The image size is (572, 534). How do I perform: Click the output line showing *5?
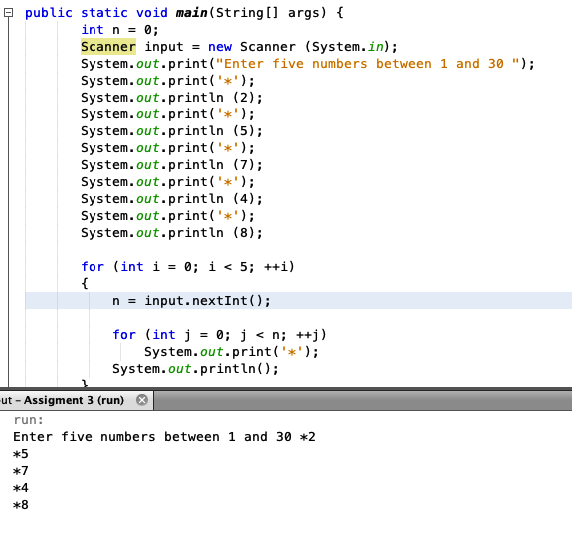[20, 454]
